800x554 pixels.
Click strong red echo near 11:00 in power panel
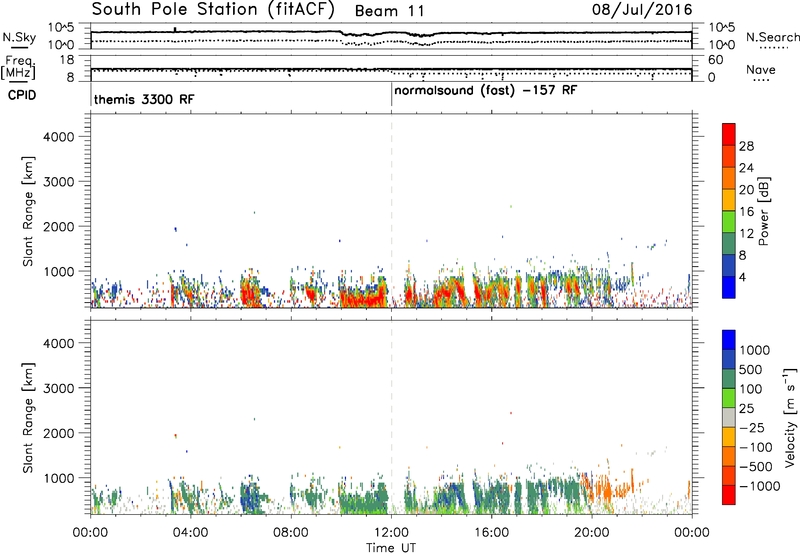point(364,297)
